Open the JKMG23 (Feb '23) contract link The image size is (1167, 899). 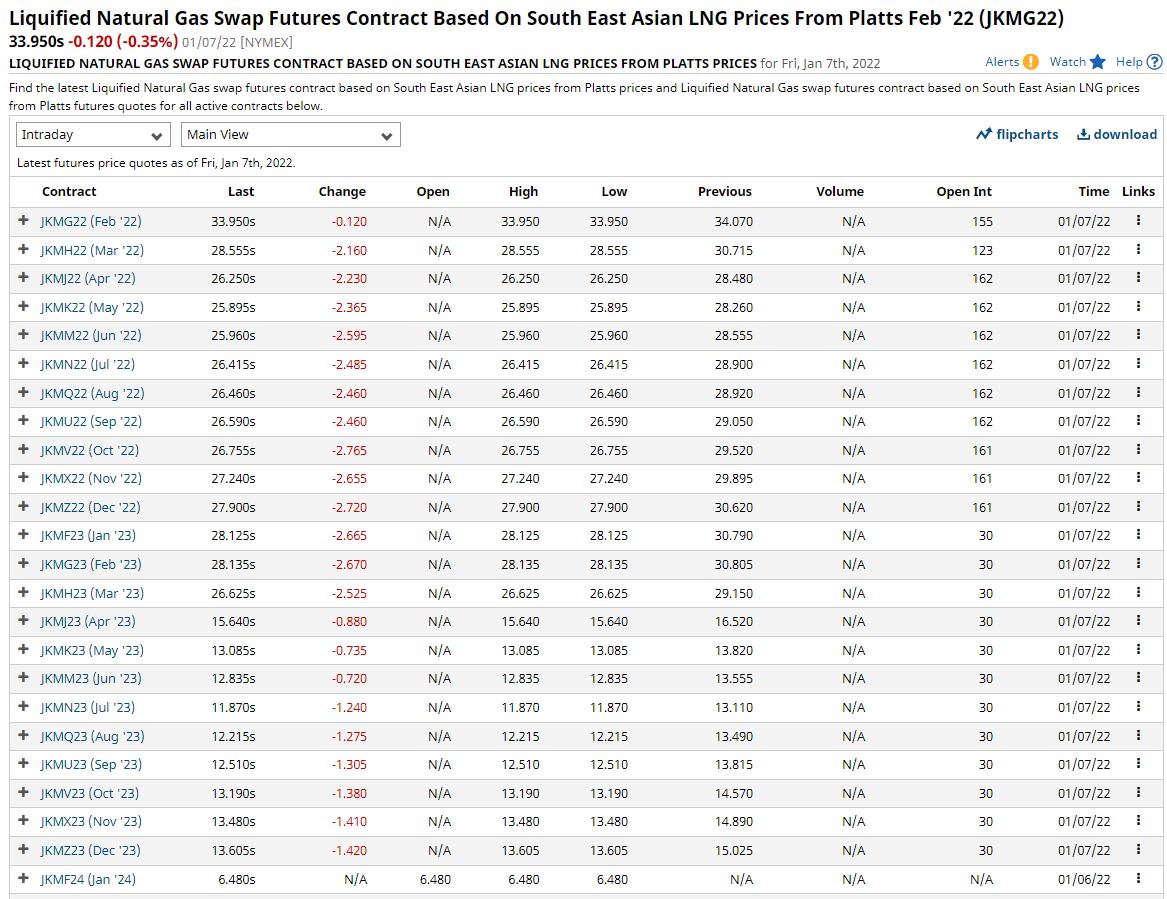click(x=91, y=564)
